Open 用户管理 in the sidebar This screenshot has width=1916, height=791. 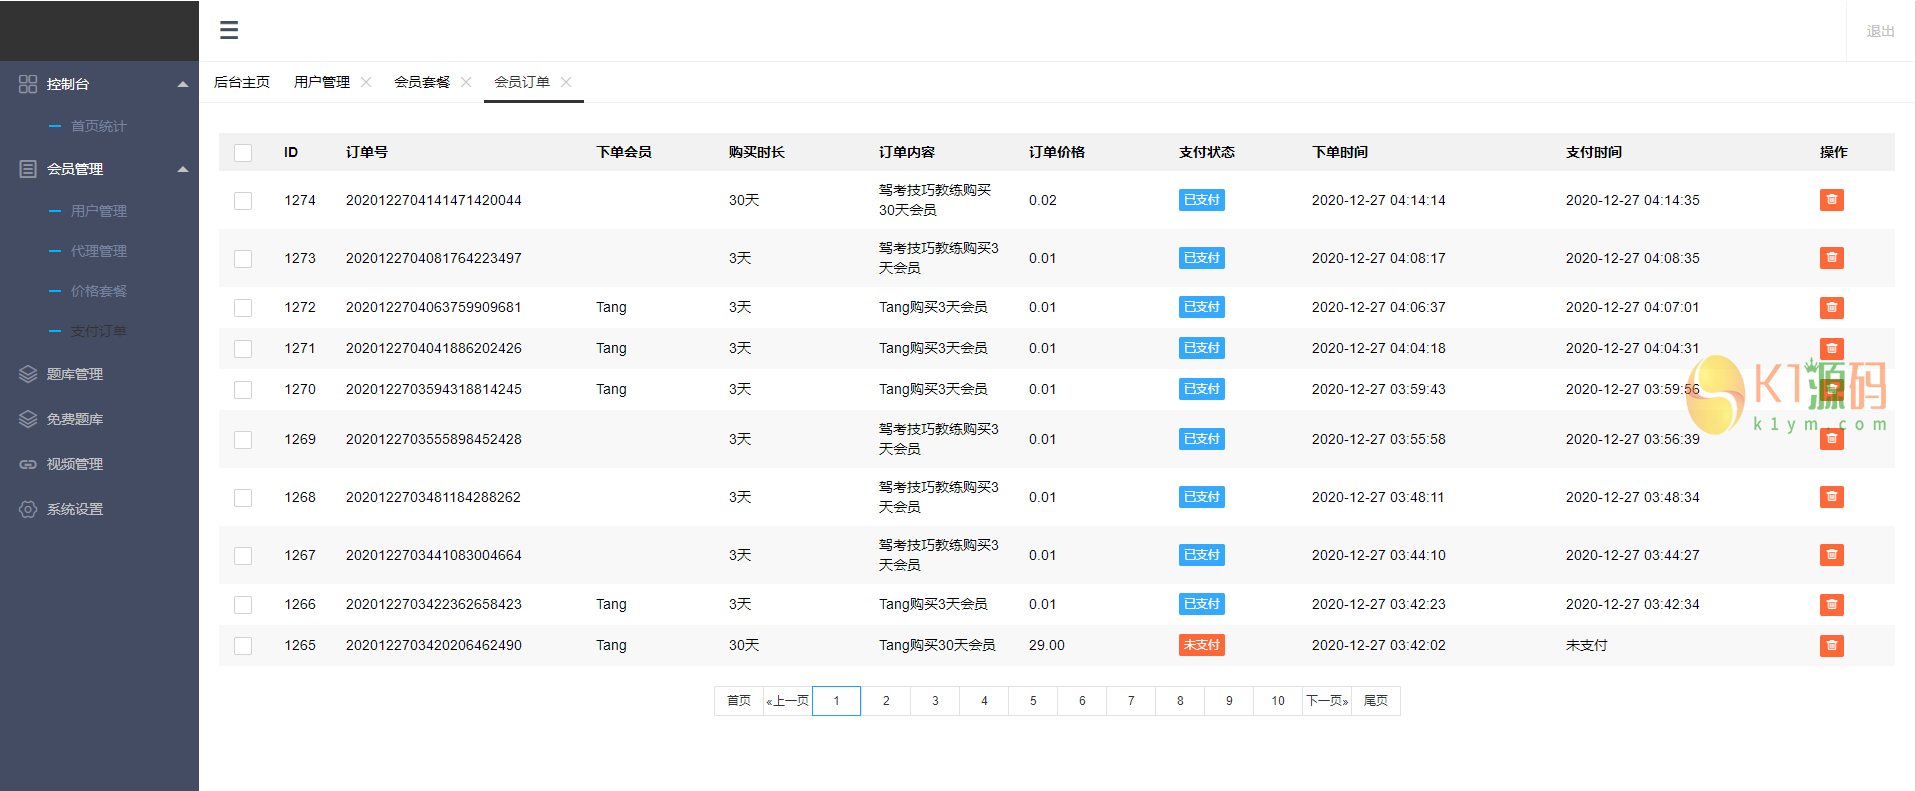coord(99,211)
